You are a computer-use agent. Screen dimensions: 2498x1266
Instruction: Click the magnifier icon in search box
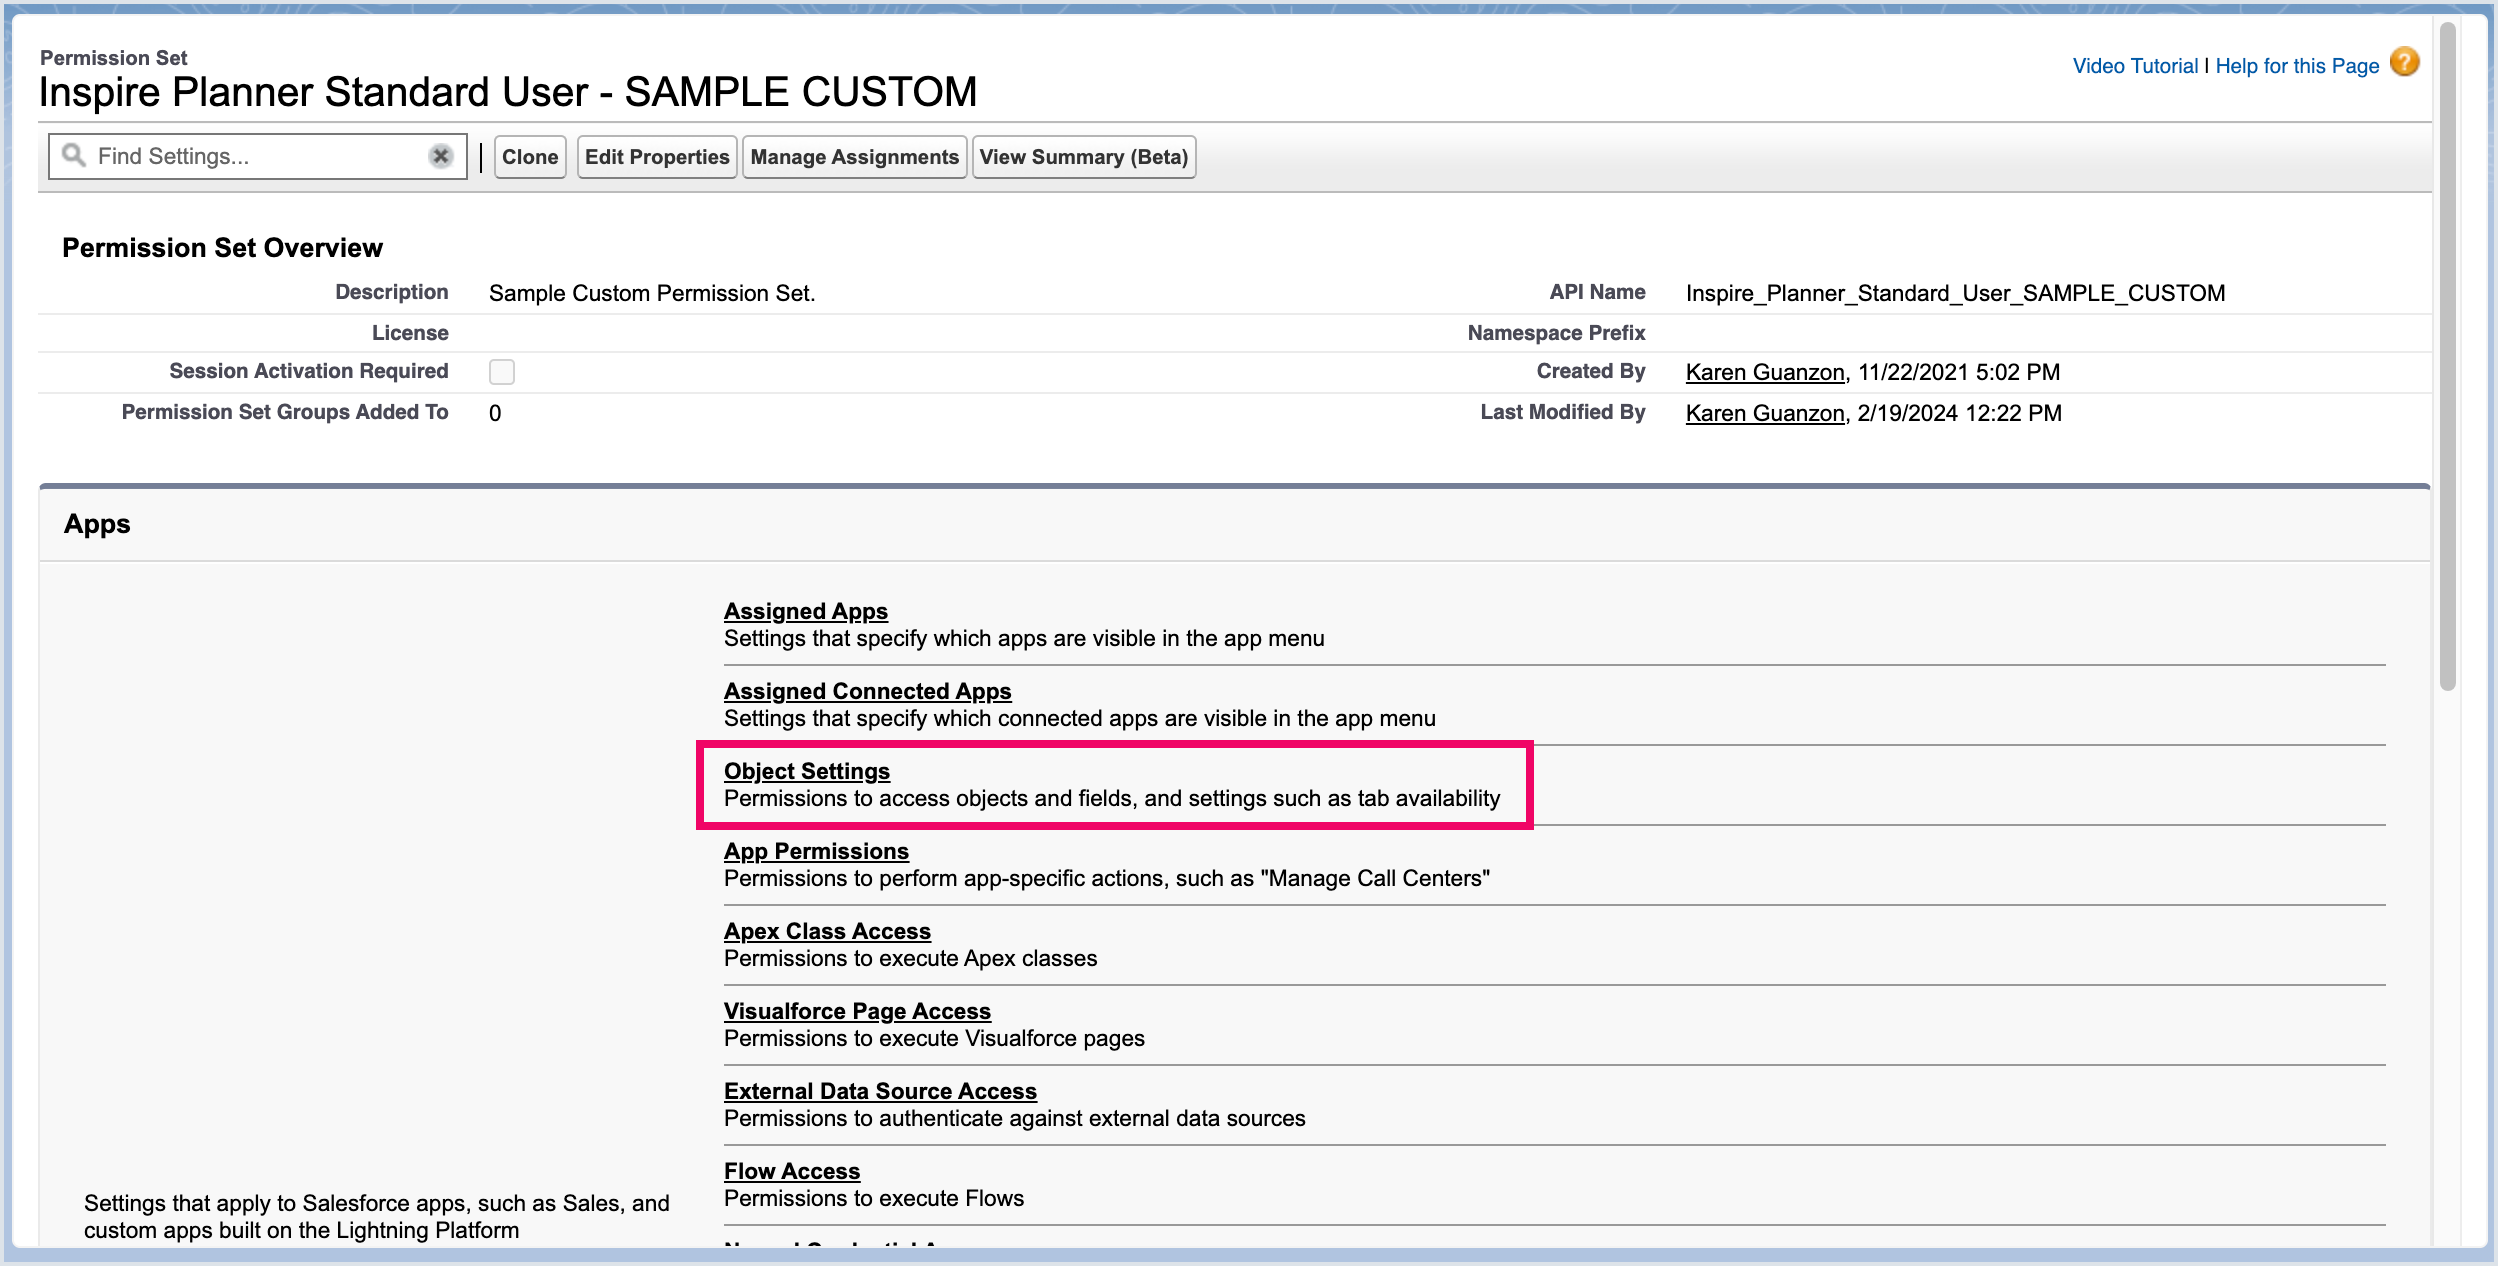[x=74, y=155]
